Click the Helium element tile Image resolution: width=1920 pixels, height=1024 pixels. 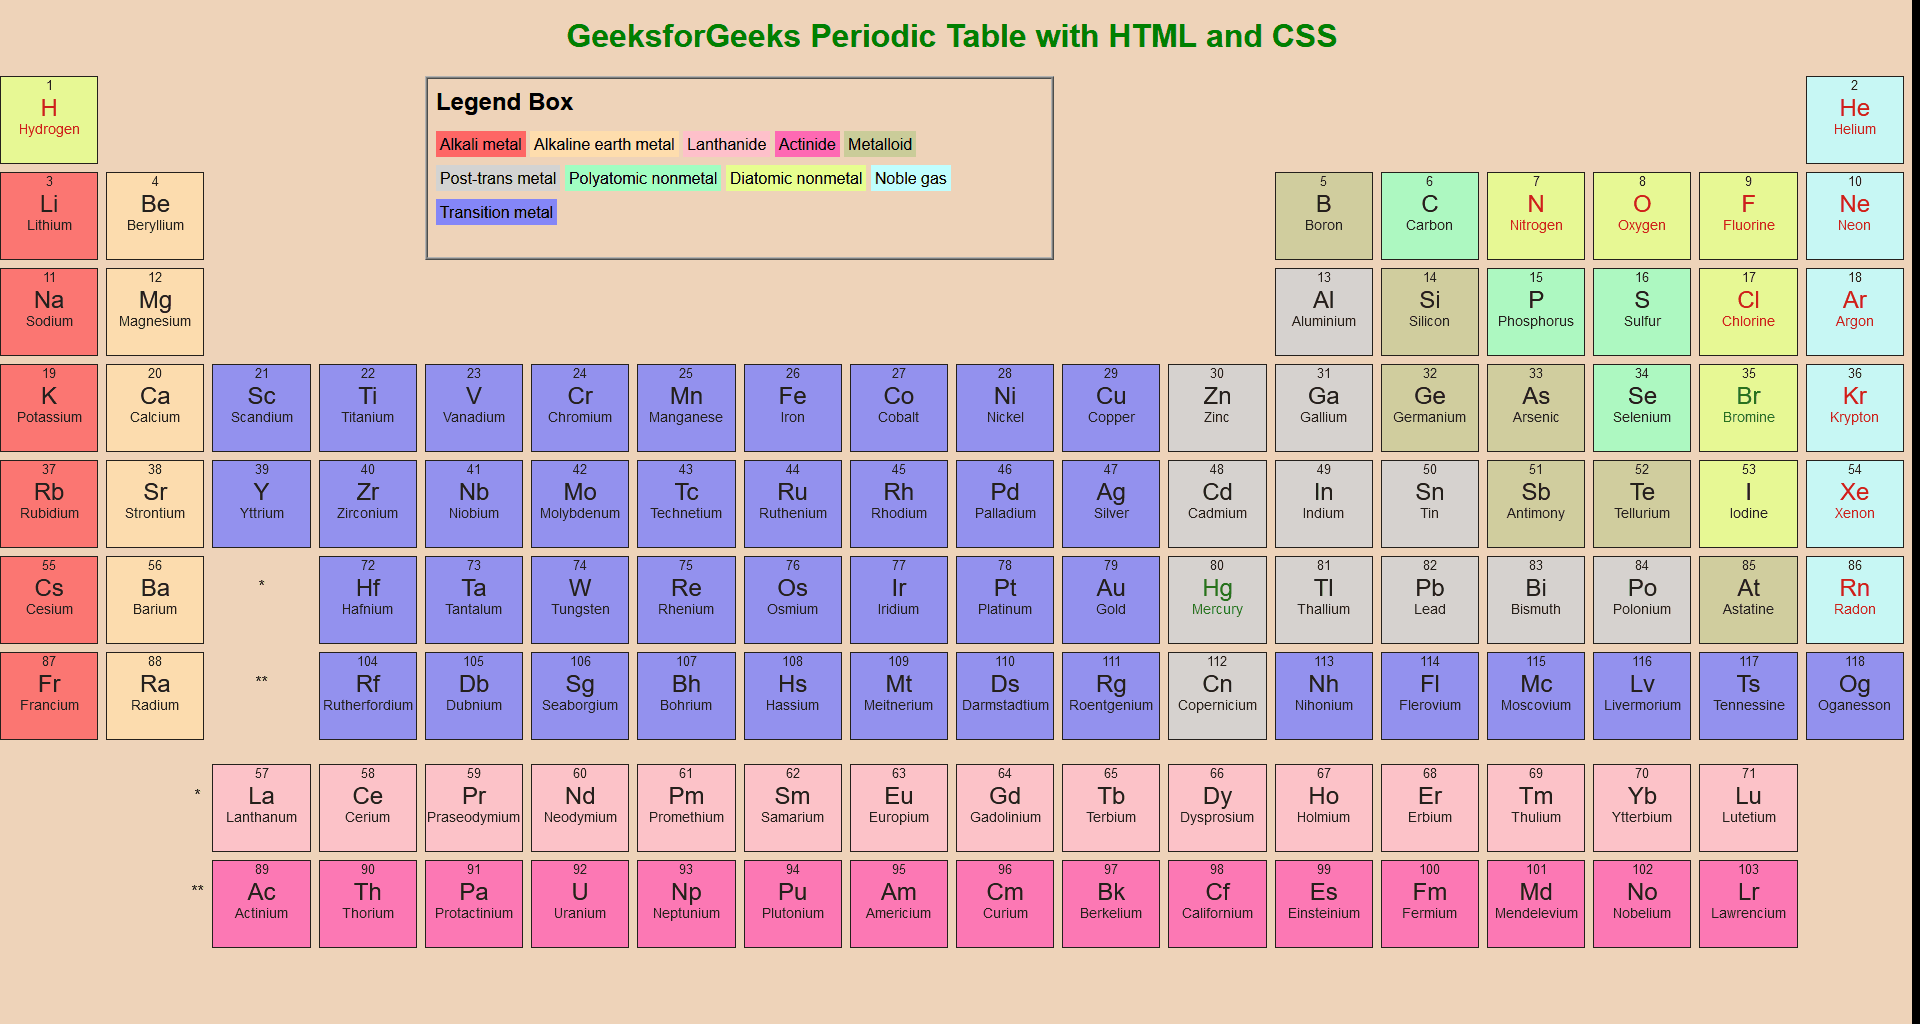1854,118
